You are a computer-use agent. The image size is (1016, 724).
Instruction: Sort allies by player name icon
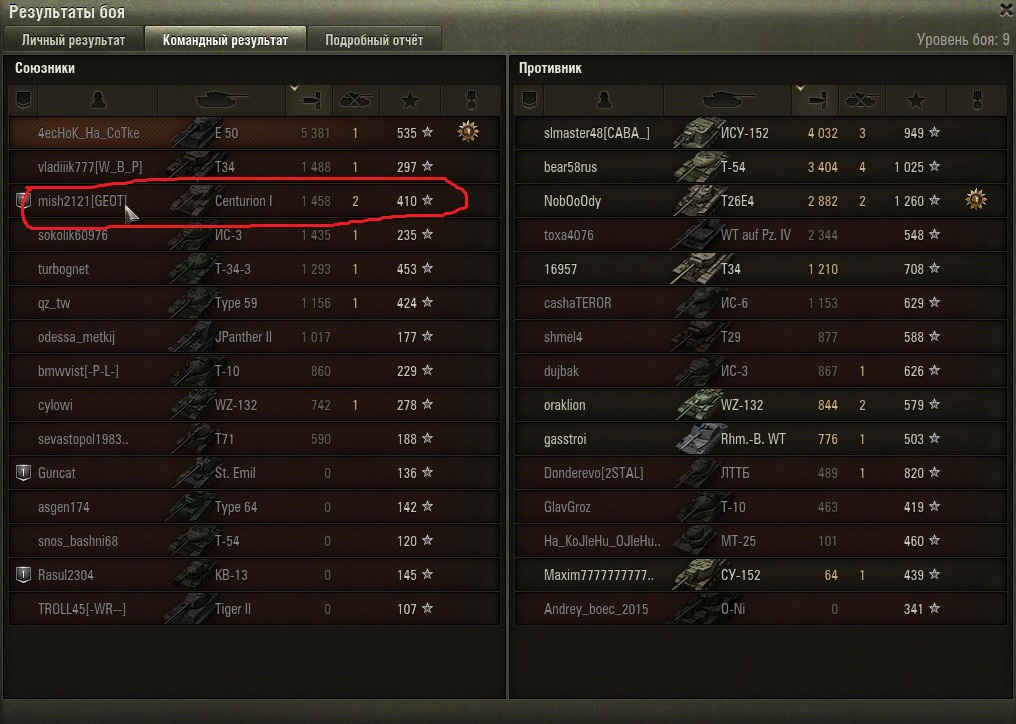pyautogui.click(x=98, y=100)
